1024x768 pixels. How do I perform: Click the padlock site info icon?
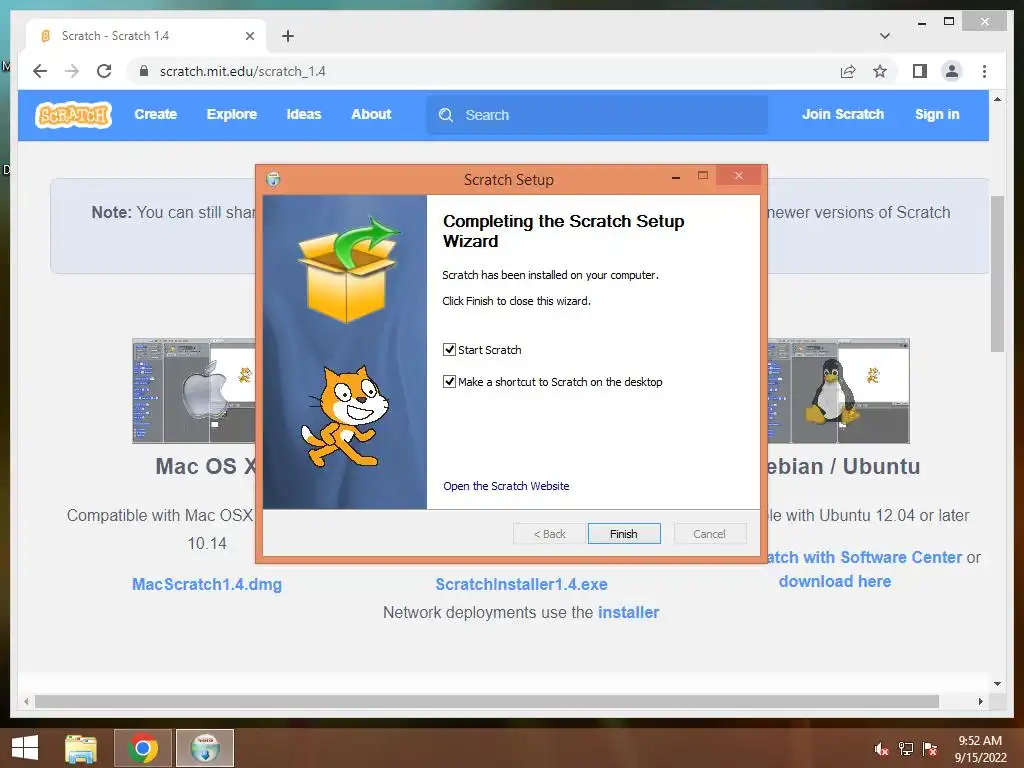(x=144, y=71)
